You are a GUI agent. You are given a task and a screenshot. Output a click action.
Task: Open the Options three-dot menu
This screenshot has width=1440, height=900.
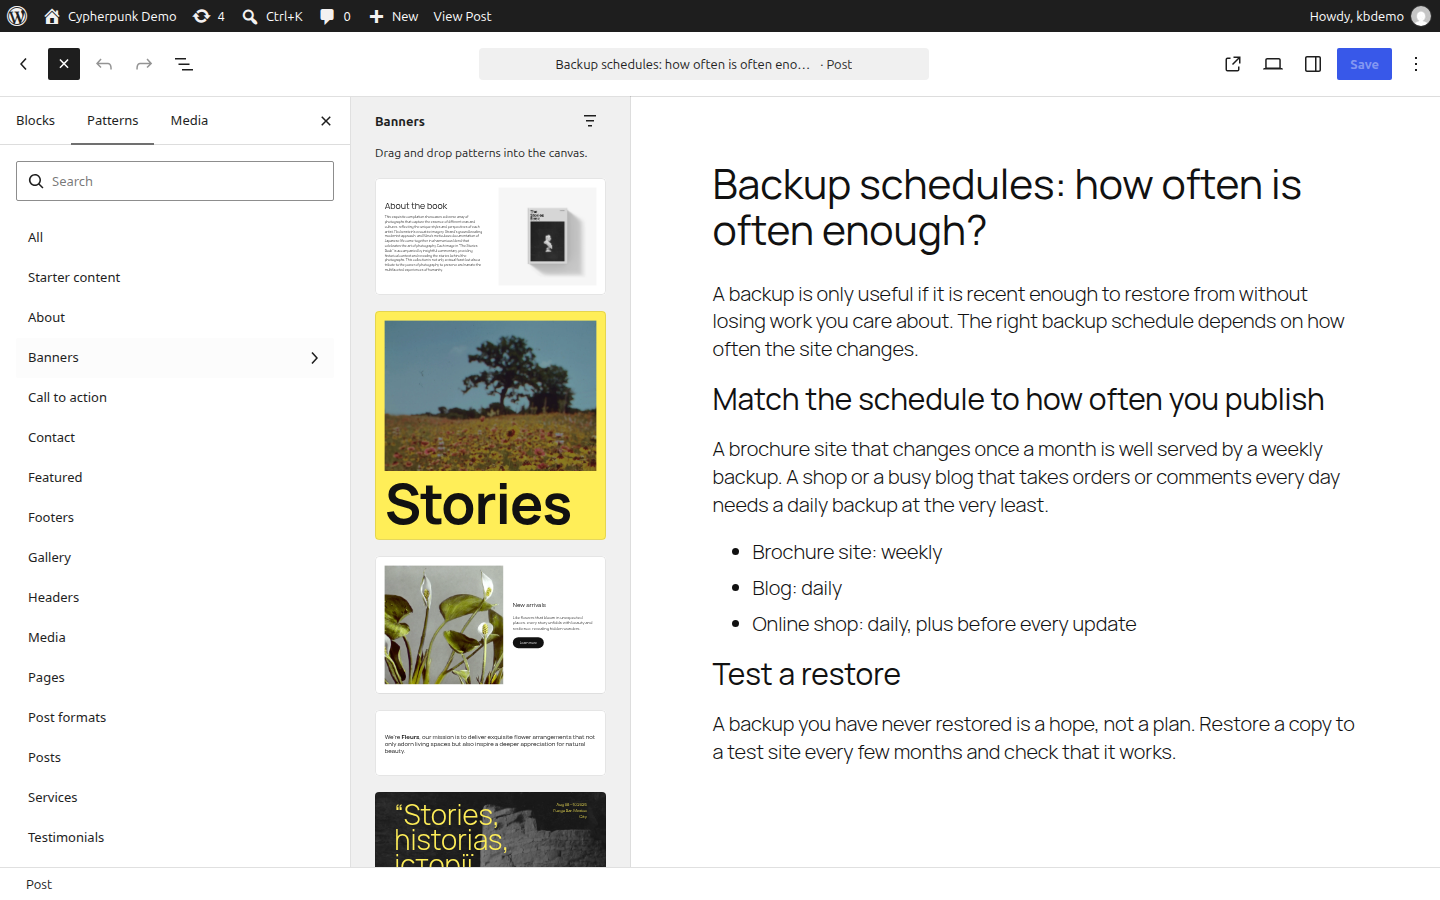(1416, 64)
